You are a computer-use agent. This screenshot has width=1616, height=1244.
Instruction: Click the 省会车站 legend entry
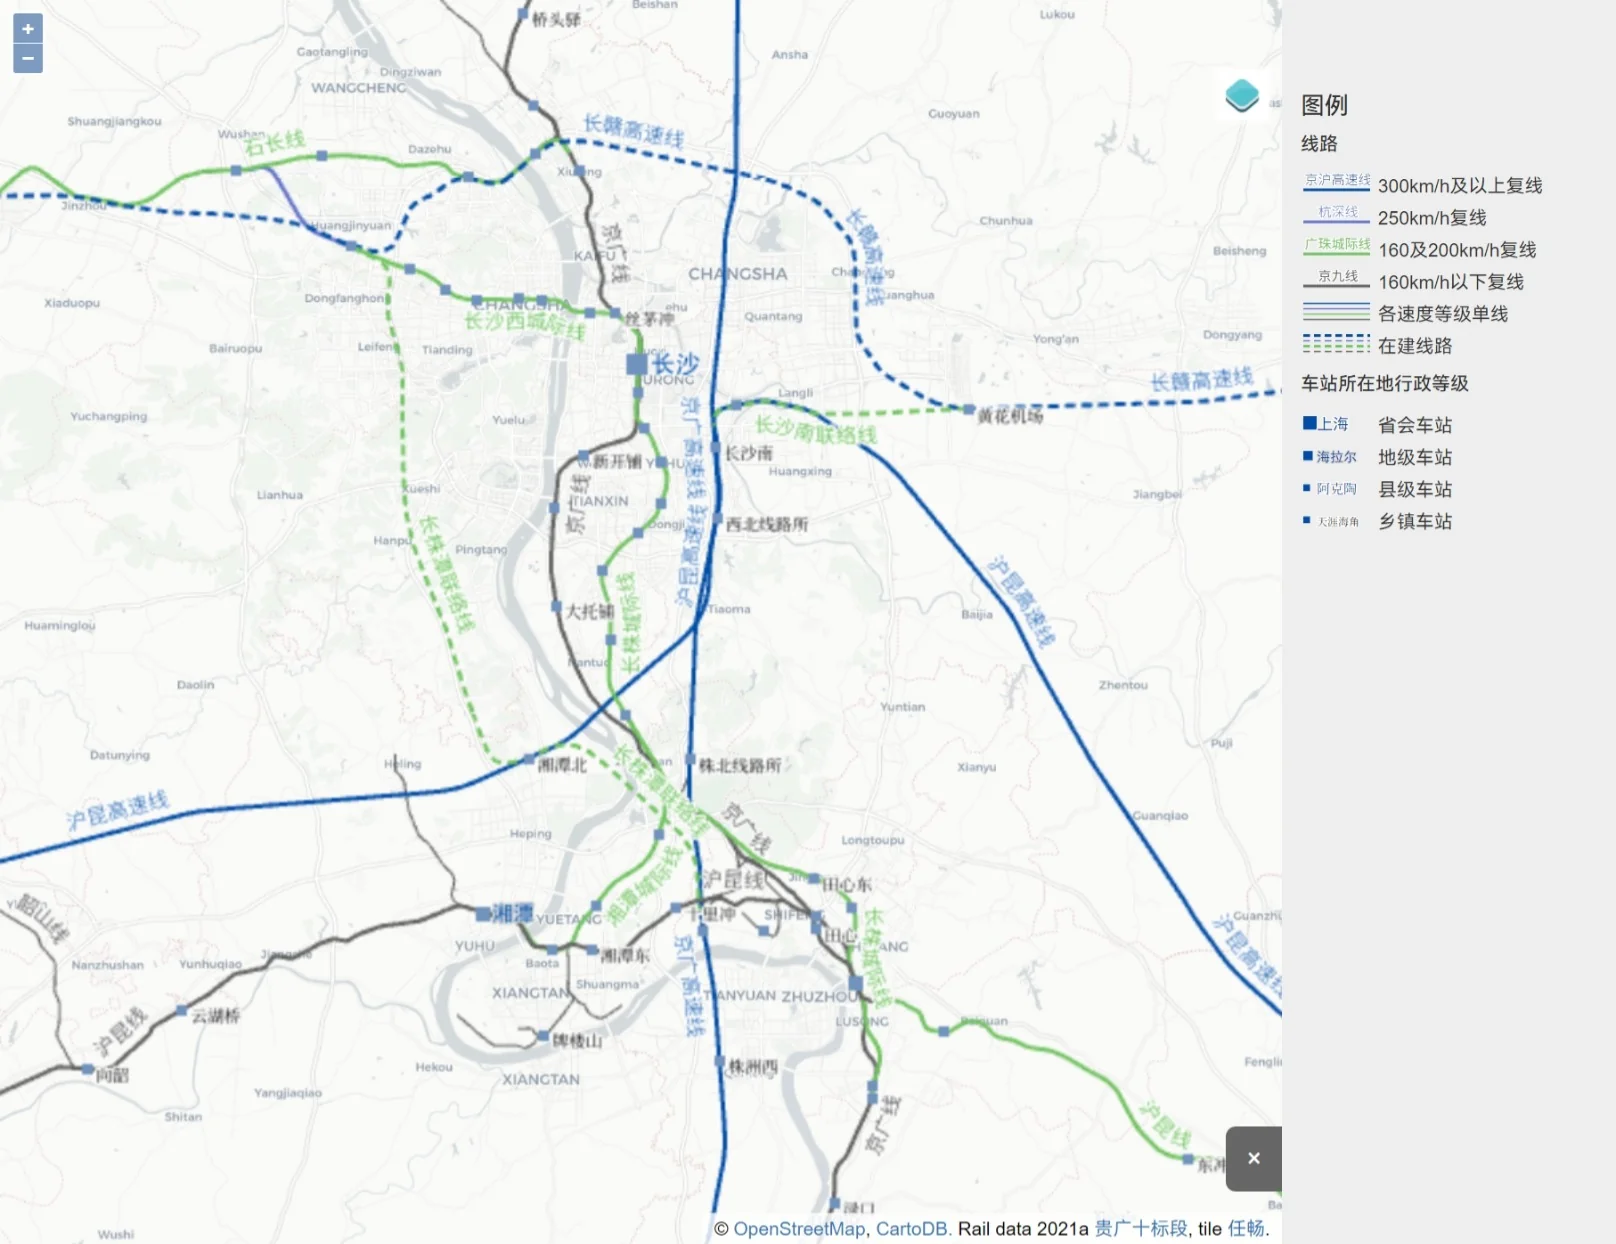click(1377, 424)
